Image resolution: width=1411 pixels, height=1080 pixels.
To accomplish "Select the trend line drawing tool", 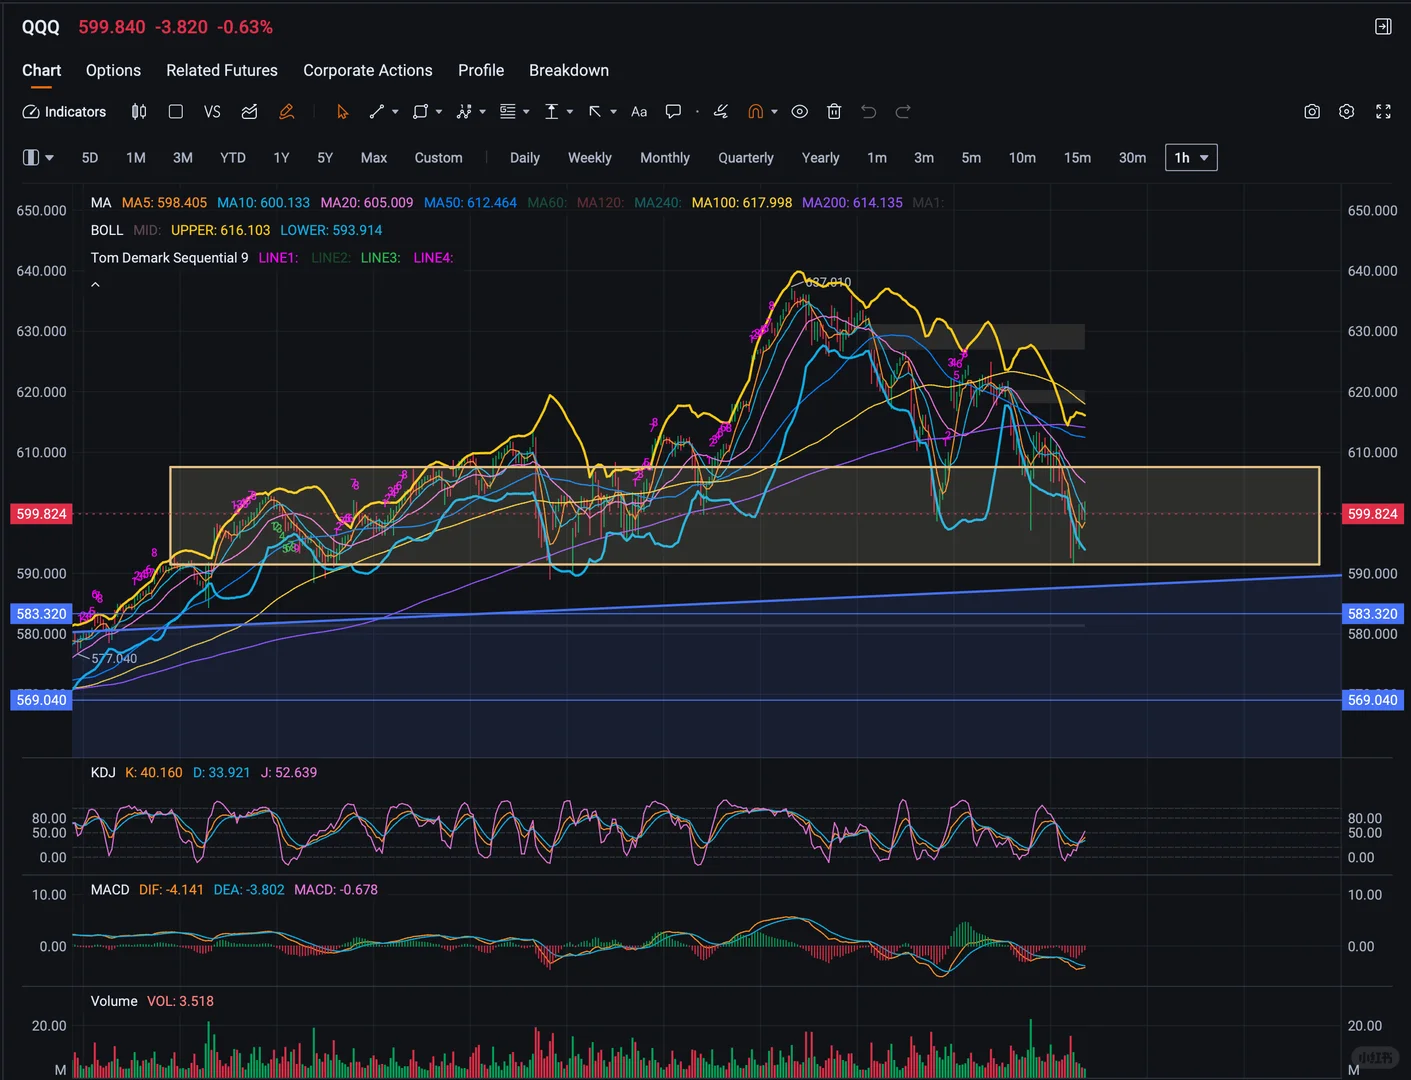I will point(377,112).
